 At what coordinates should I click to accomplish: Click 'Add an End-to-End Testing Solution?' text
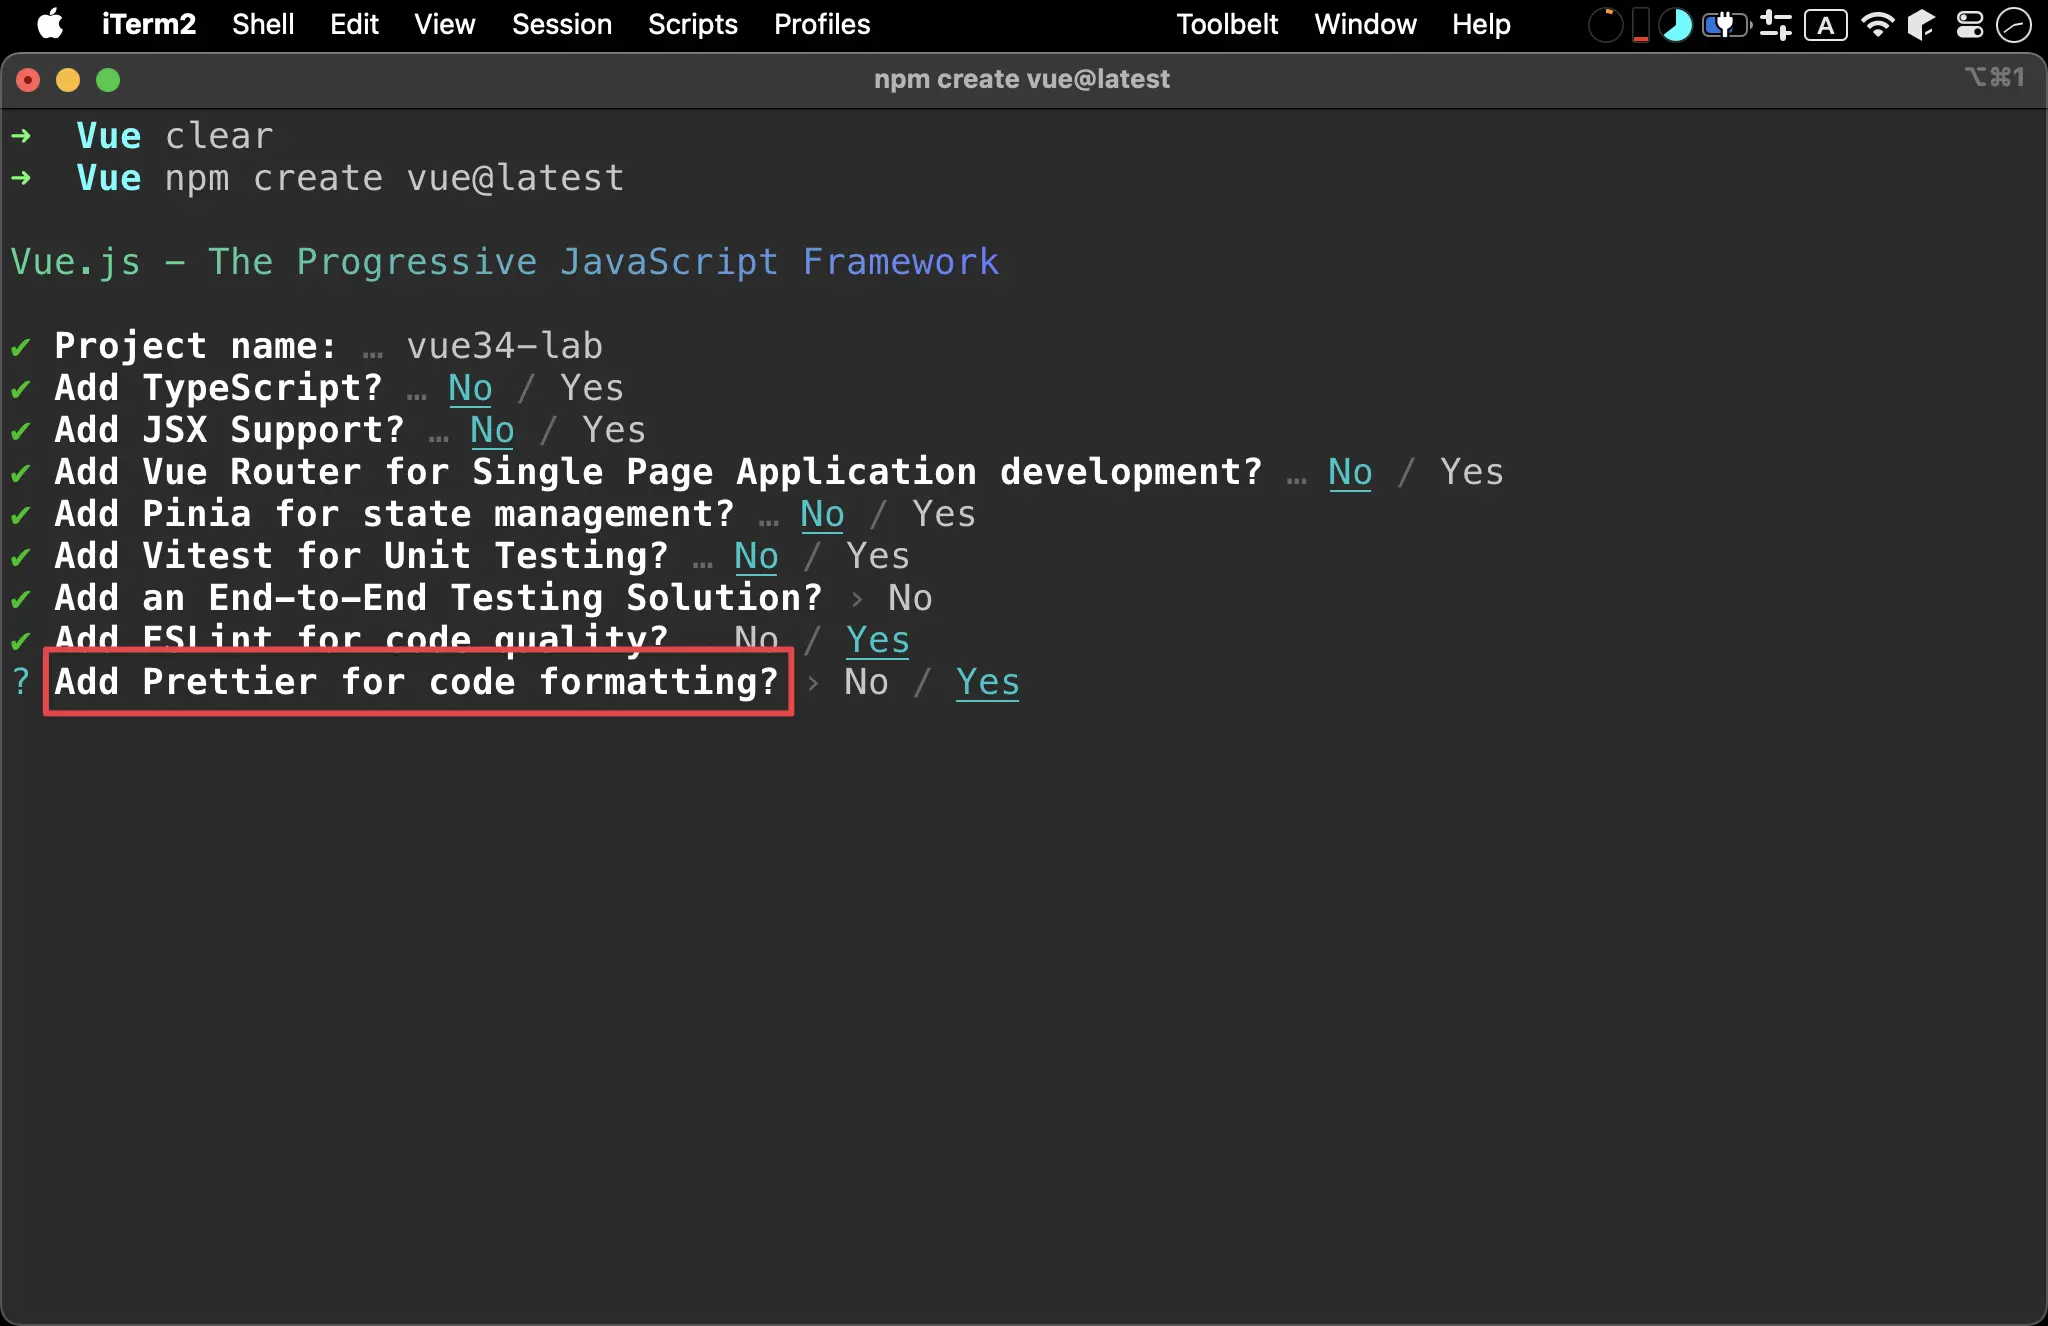pos(438,598)
